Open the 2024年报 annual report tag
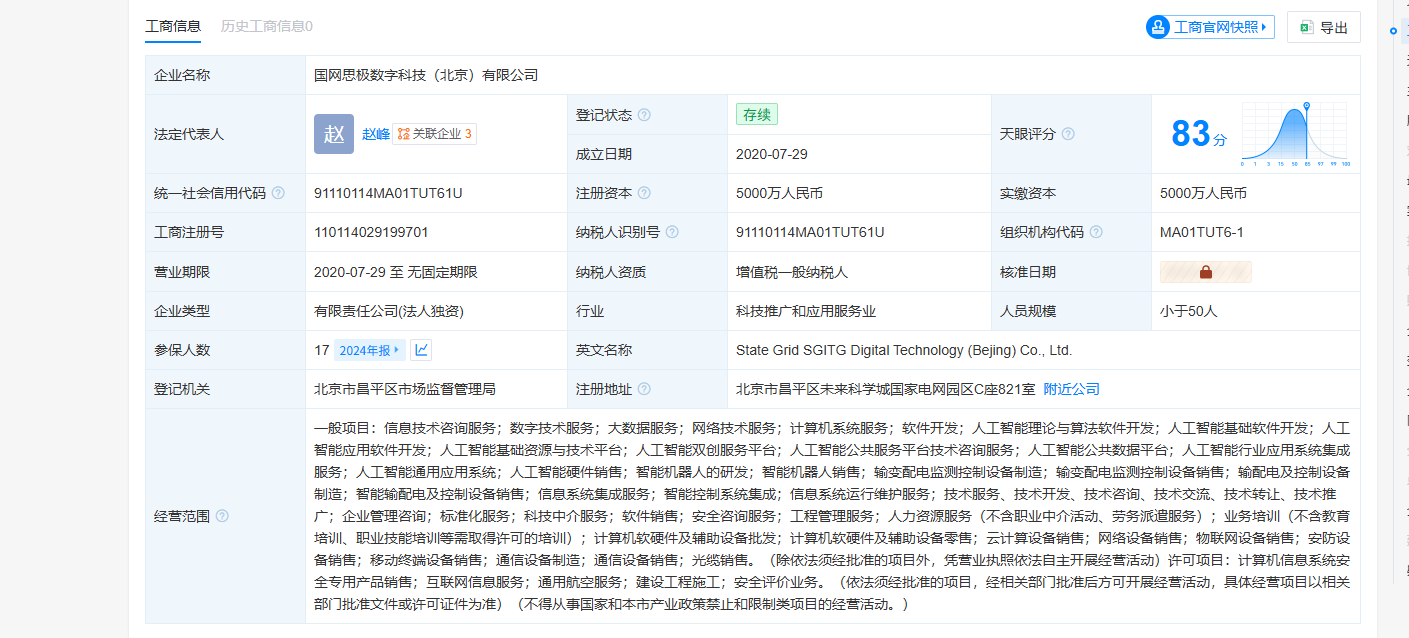This screenshot has width=1409, height=638. click(370, 350)
